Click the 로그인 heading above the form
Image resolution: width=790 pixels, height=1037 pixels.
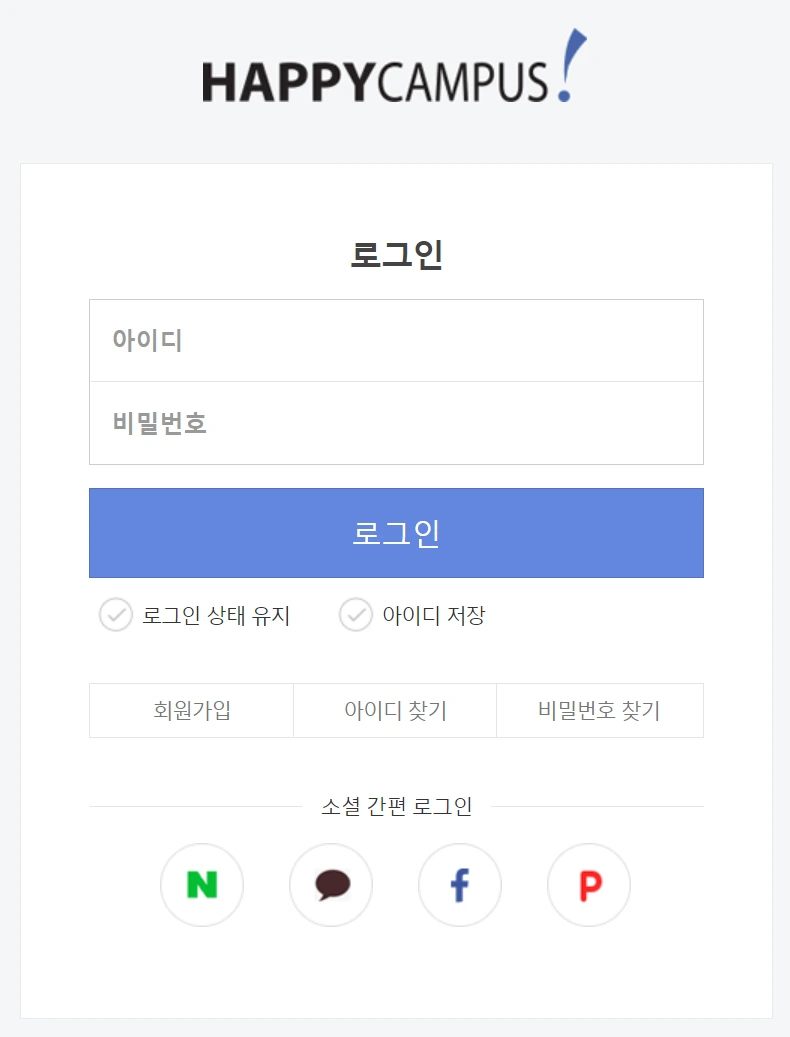coord(396,255)
